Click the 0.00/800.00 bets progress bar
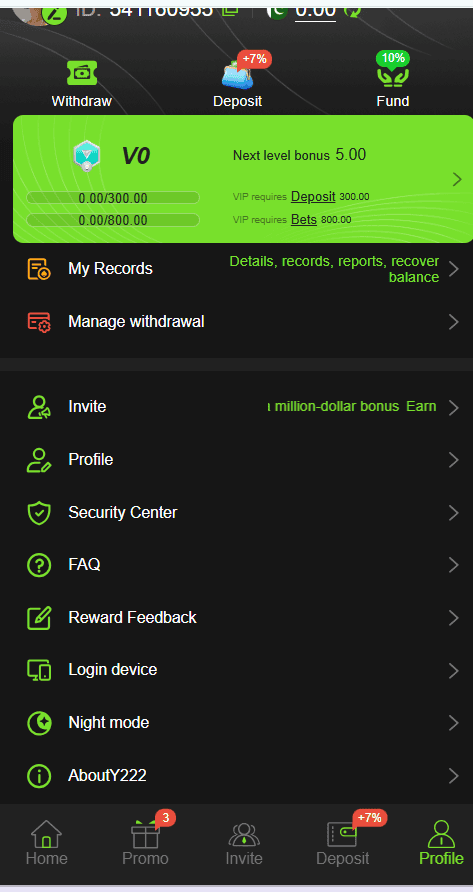 point(113,220)
